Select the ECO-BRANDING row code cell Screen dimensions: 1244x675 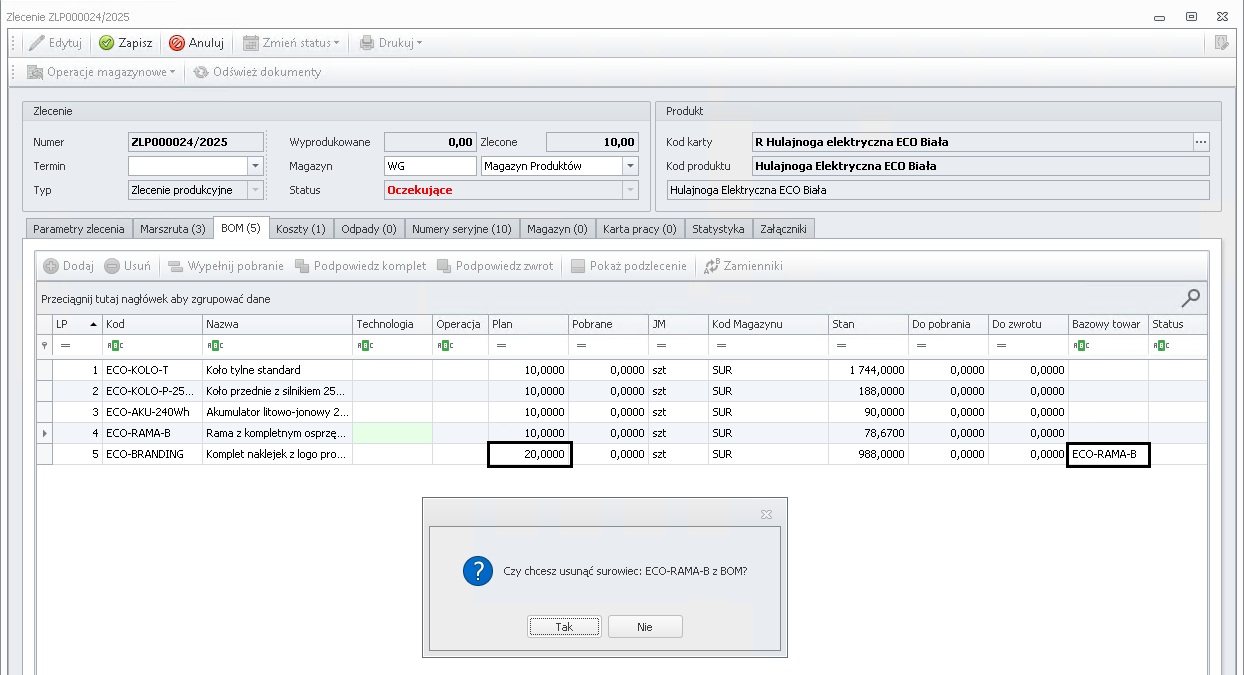tap(152, 454)
